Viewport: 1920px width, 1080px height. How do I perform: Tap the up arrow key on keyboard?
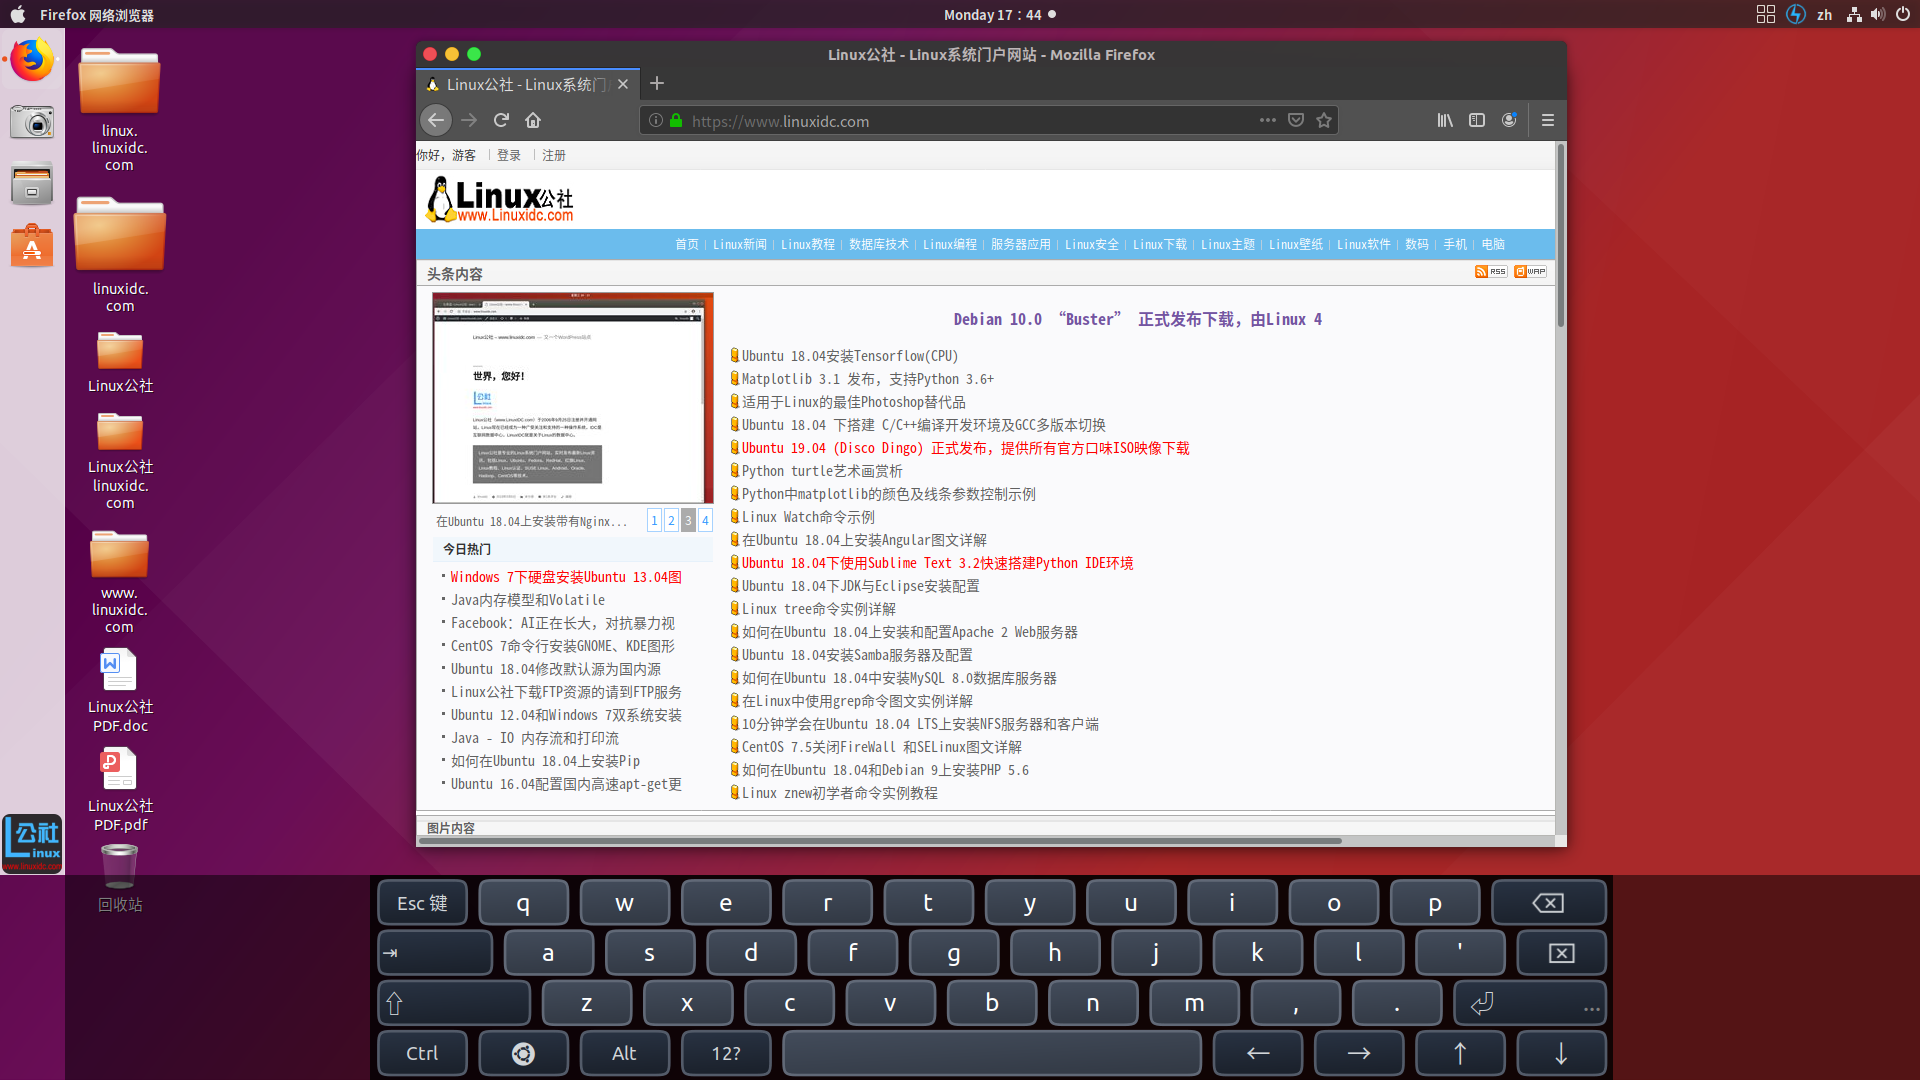[x=1460, y=1053]
